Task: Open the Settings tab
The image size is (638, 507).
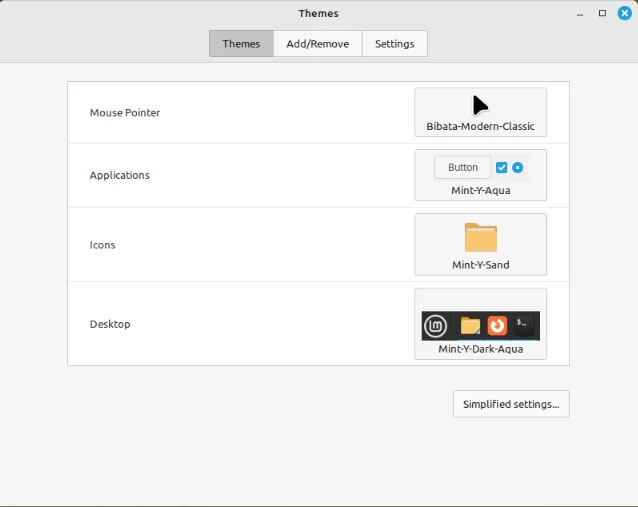Action: point(395,44)
